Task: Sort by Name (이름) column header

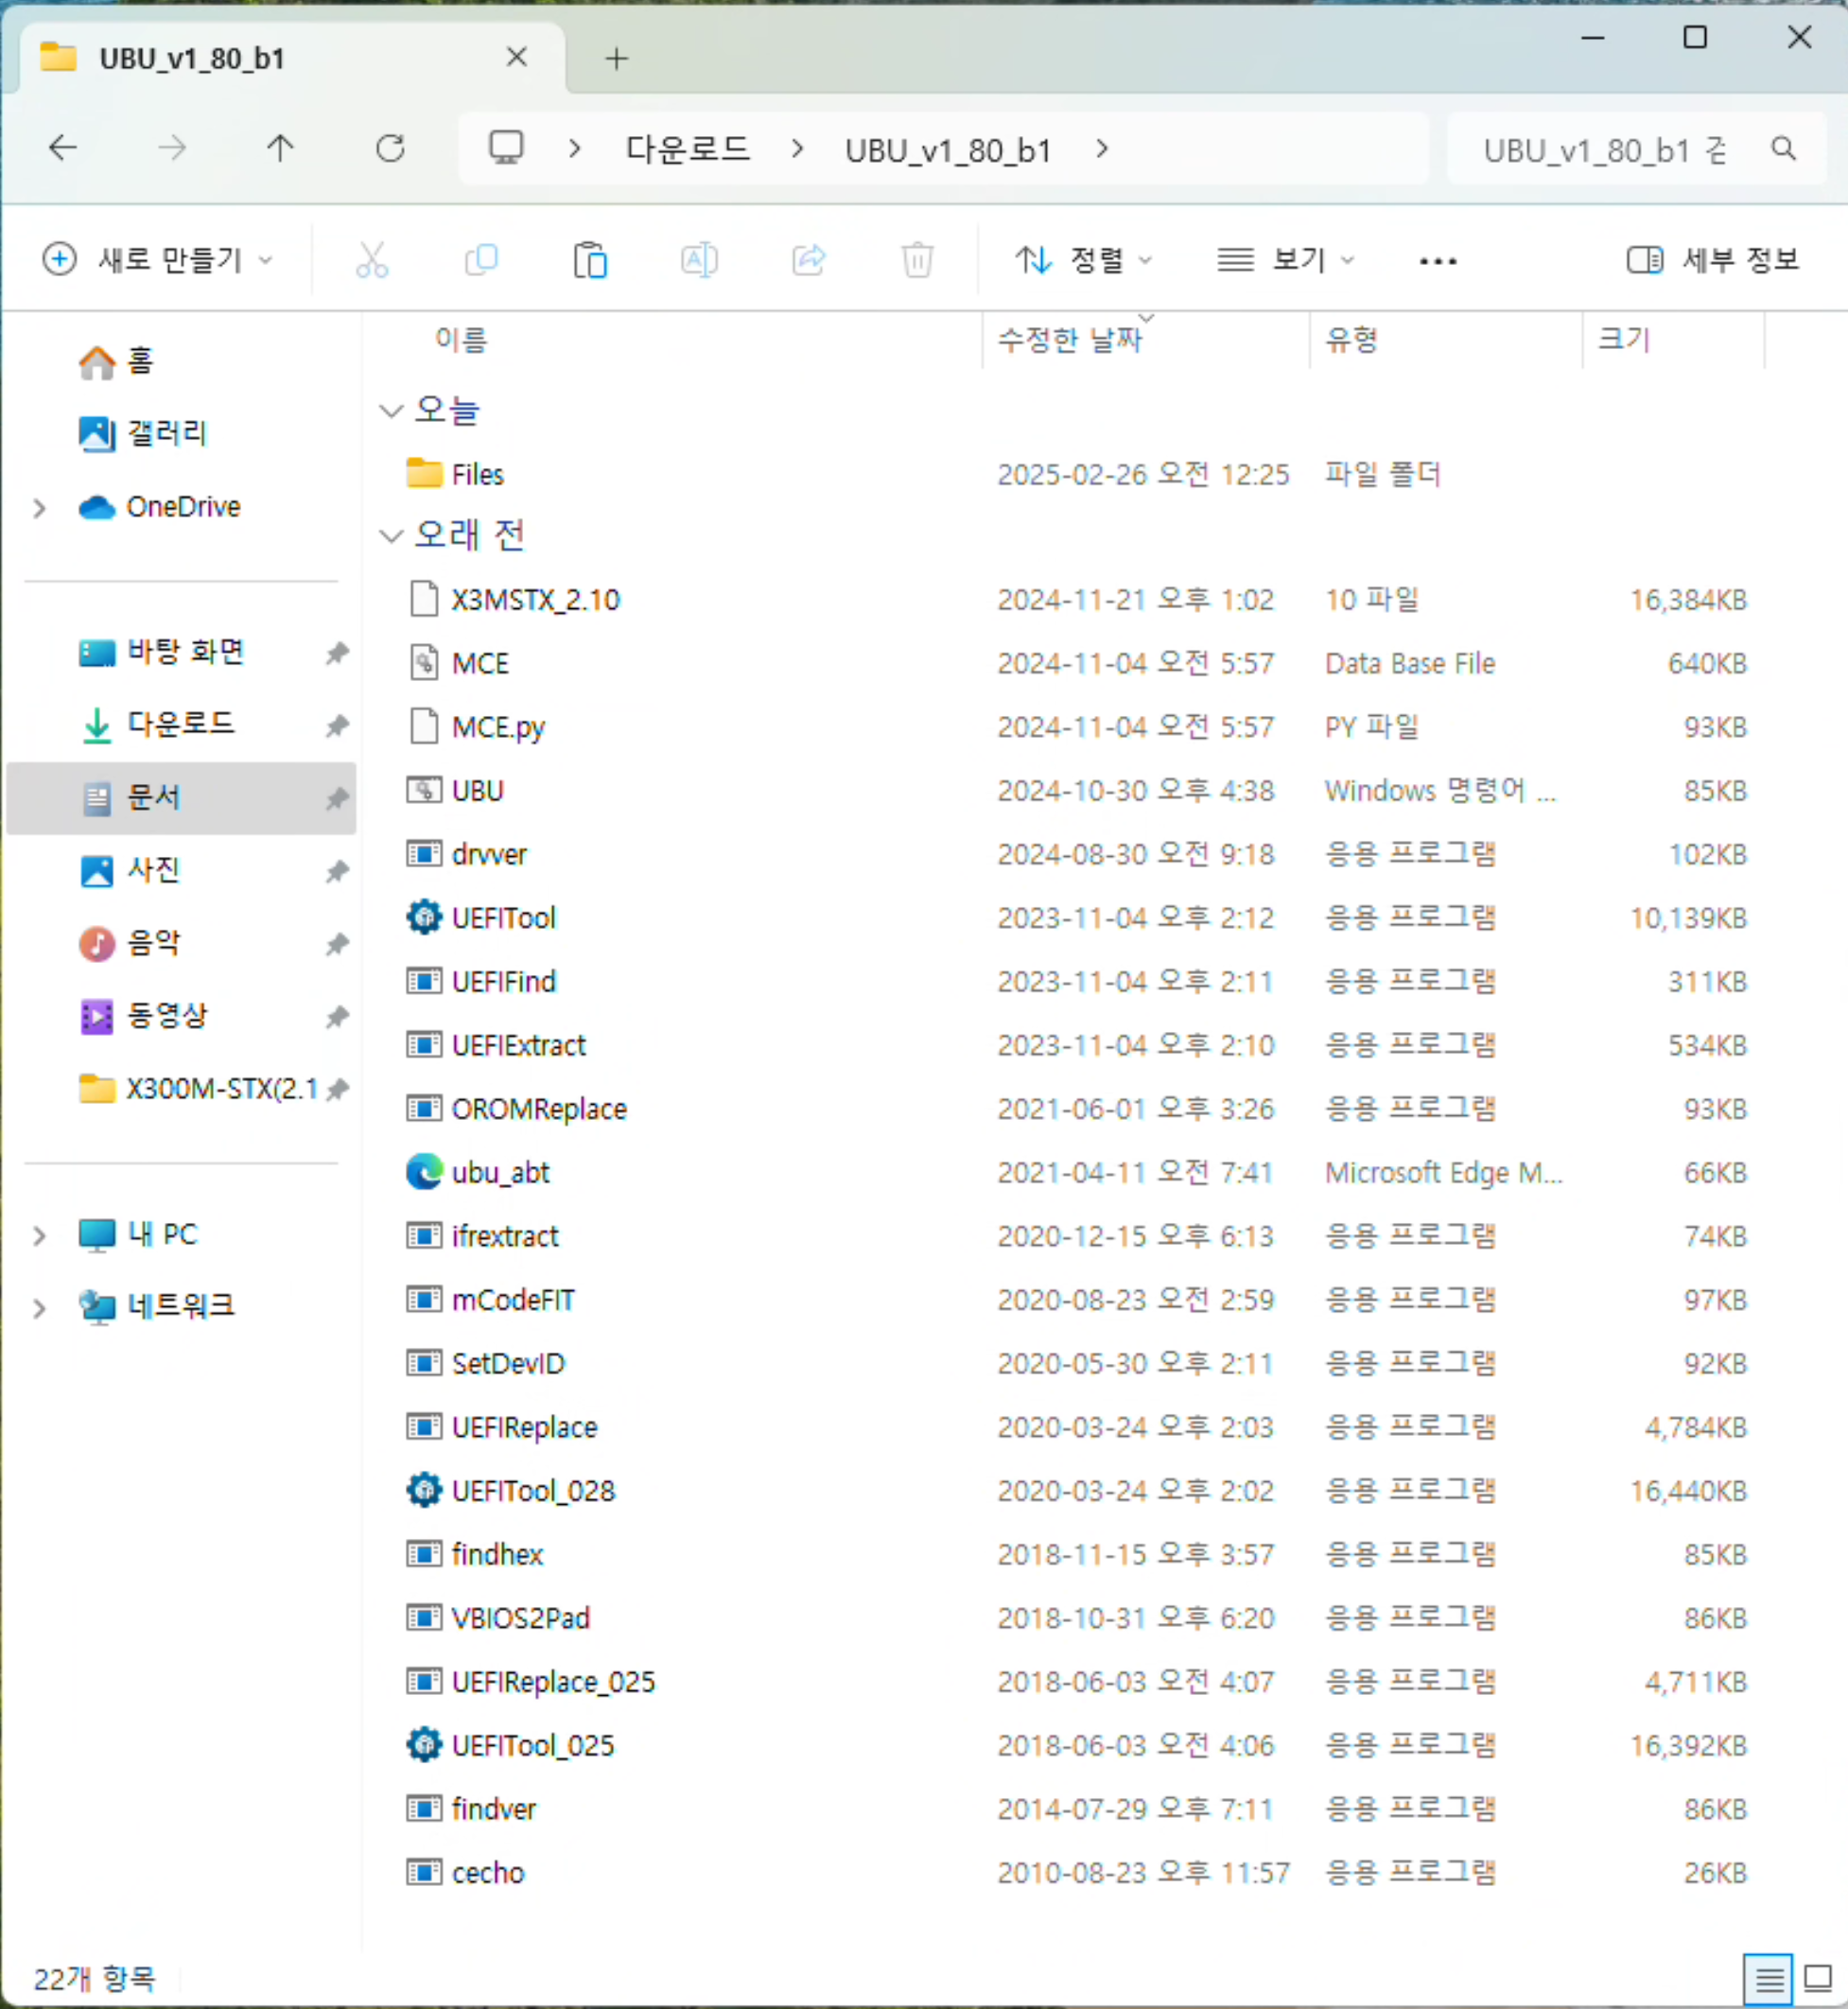Action: pyautogui.click(x=461, y=340)
